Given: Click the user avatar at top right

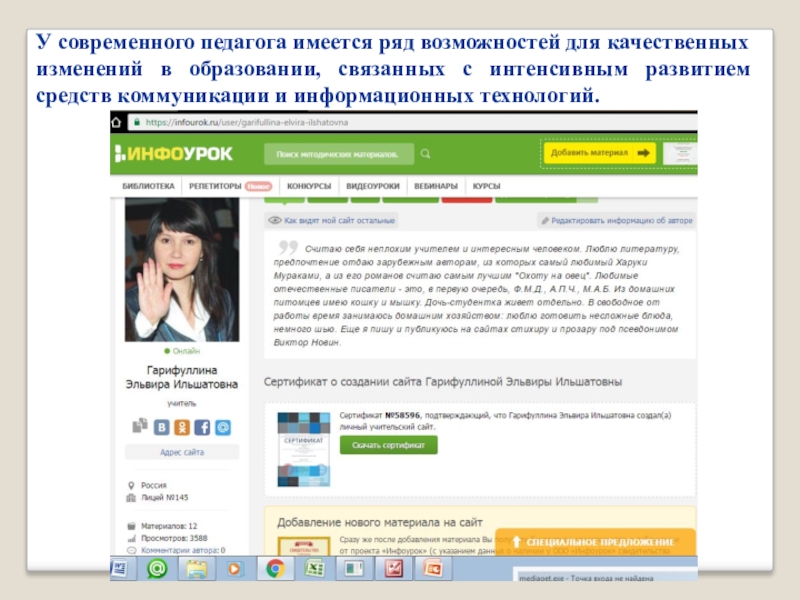Looking at the screenshot, I should (x=681, y=154).
